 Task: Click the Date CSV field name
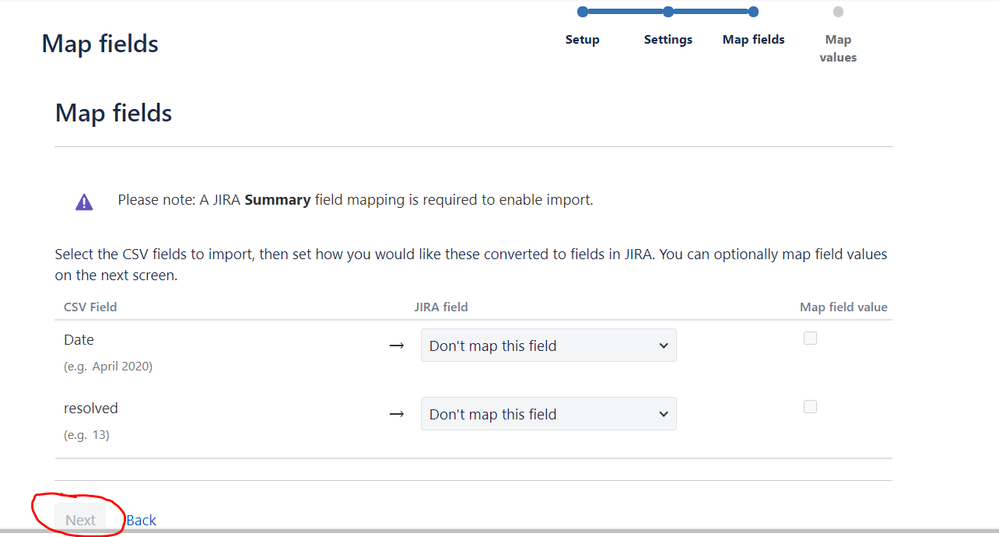coord(79,340)
